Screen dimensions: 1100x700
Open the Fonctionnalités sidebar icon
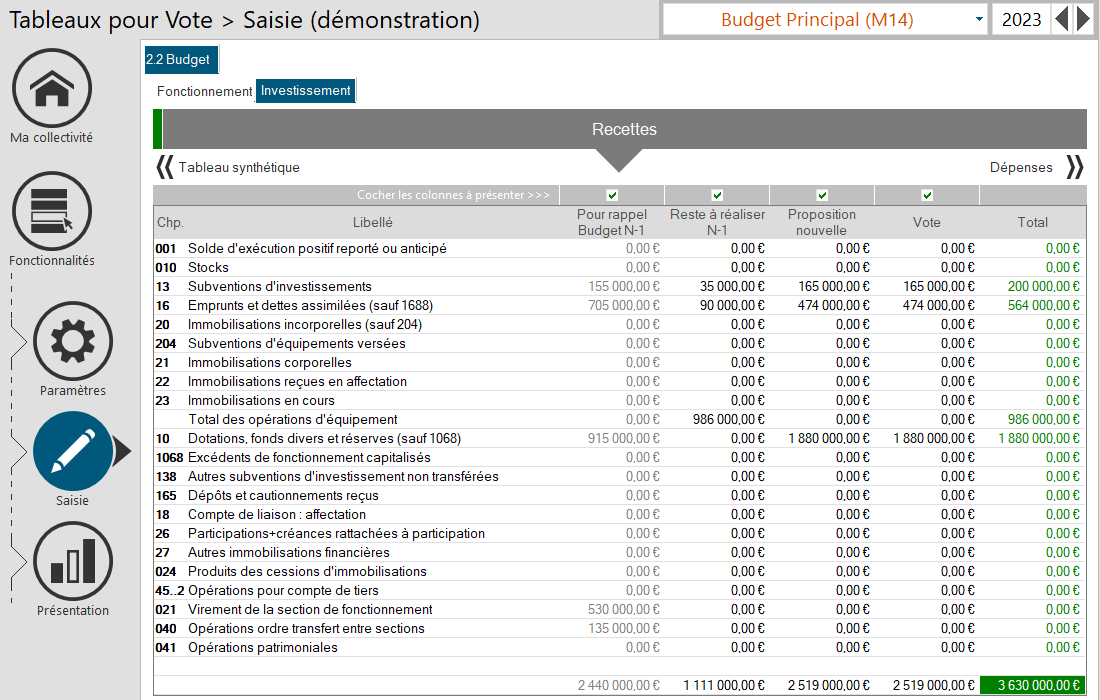pos(52,211)
